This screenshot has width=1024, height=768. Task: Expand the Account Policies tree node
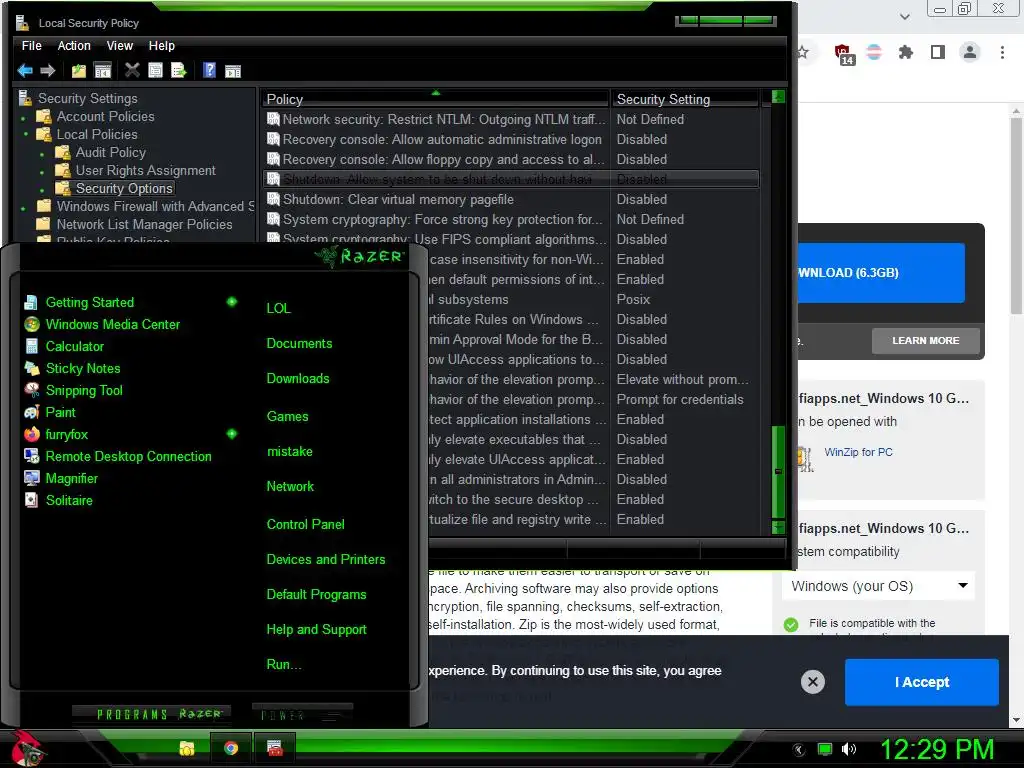pos(24,118)
